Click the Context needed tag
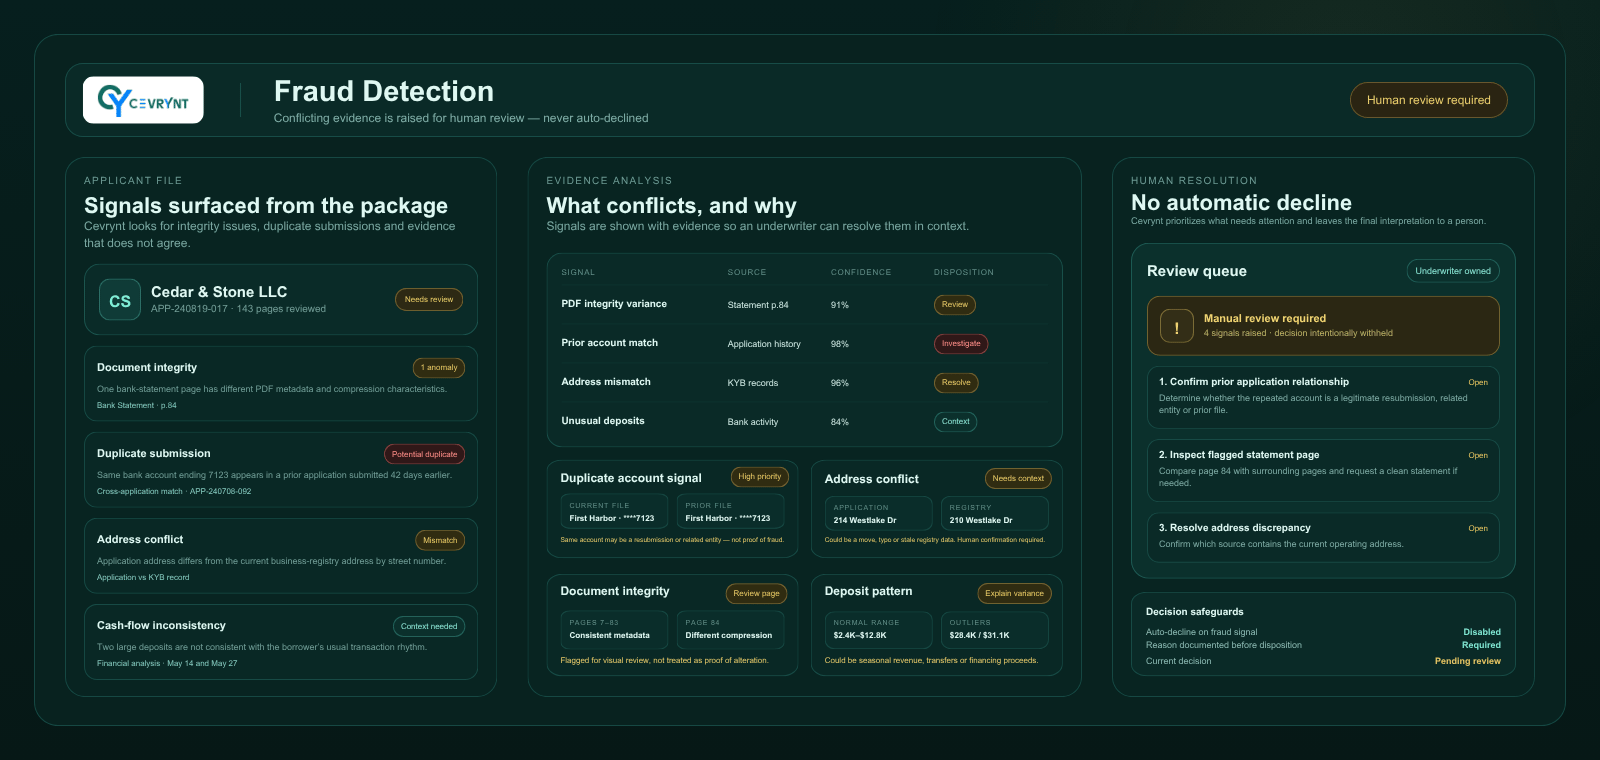Screen dimensions: 1600x760 coord(429,626)
